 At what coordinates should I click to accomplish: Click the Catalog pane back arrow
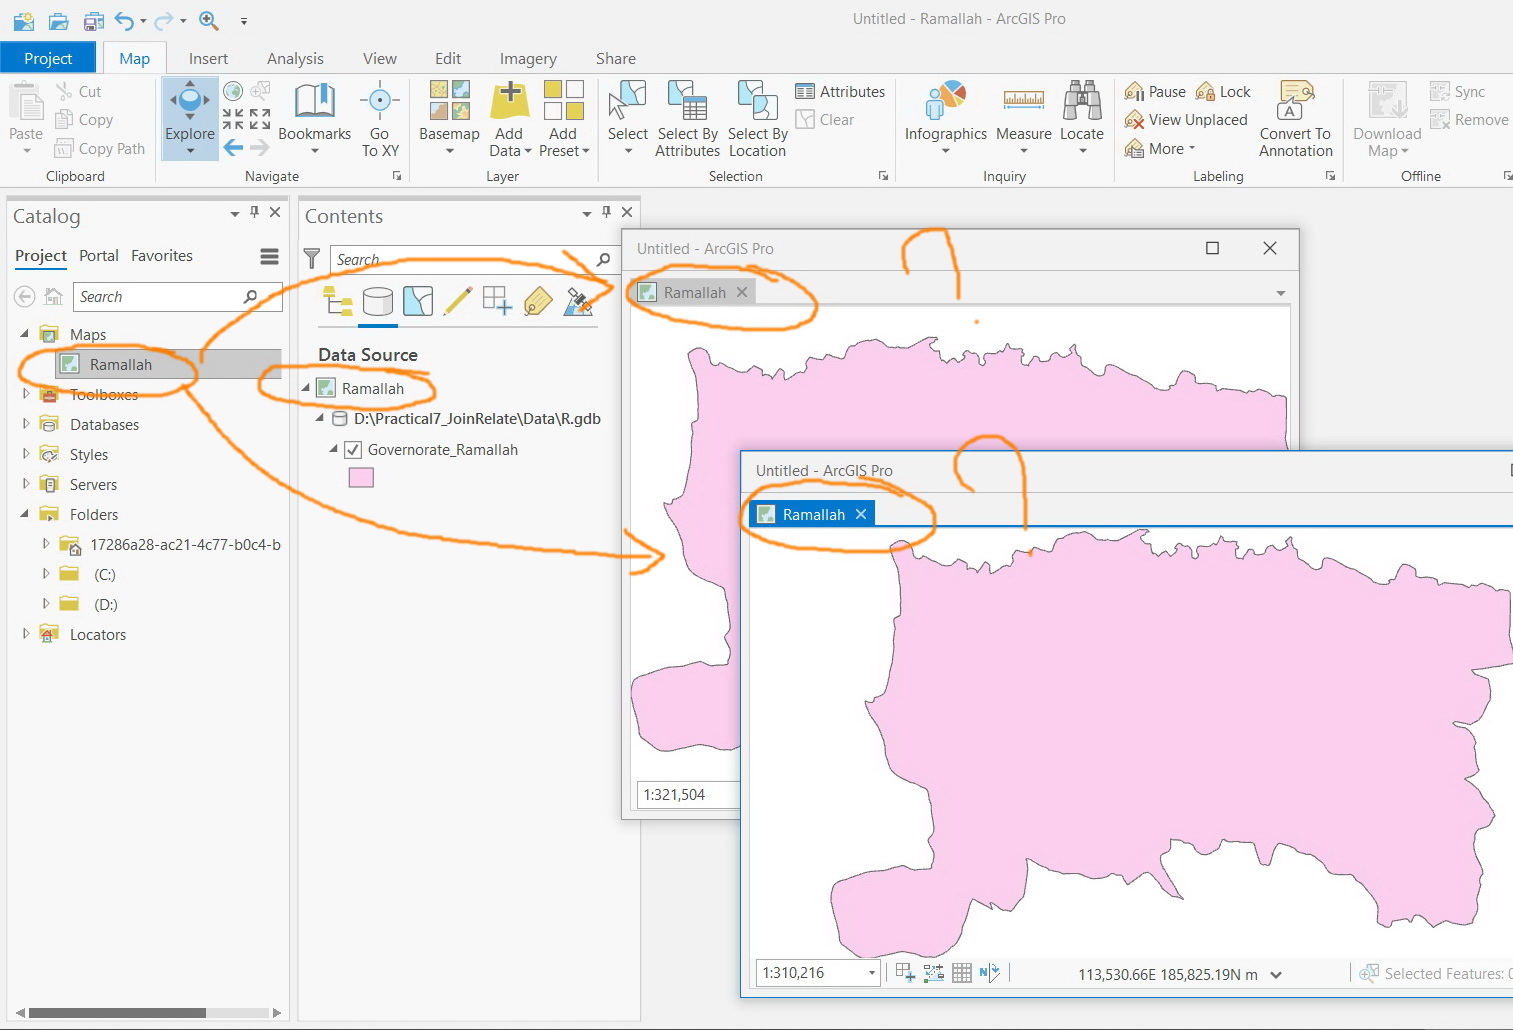pyautogui.click(x=25, y=297)
